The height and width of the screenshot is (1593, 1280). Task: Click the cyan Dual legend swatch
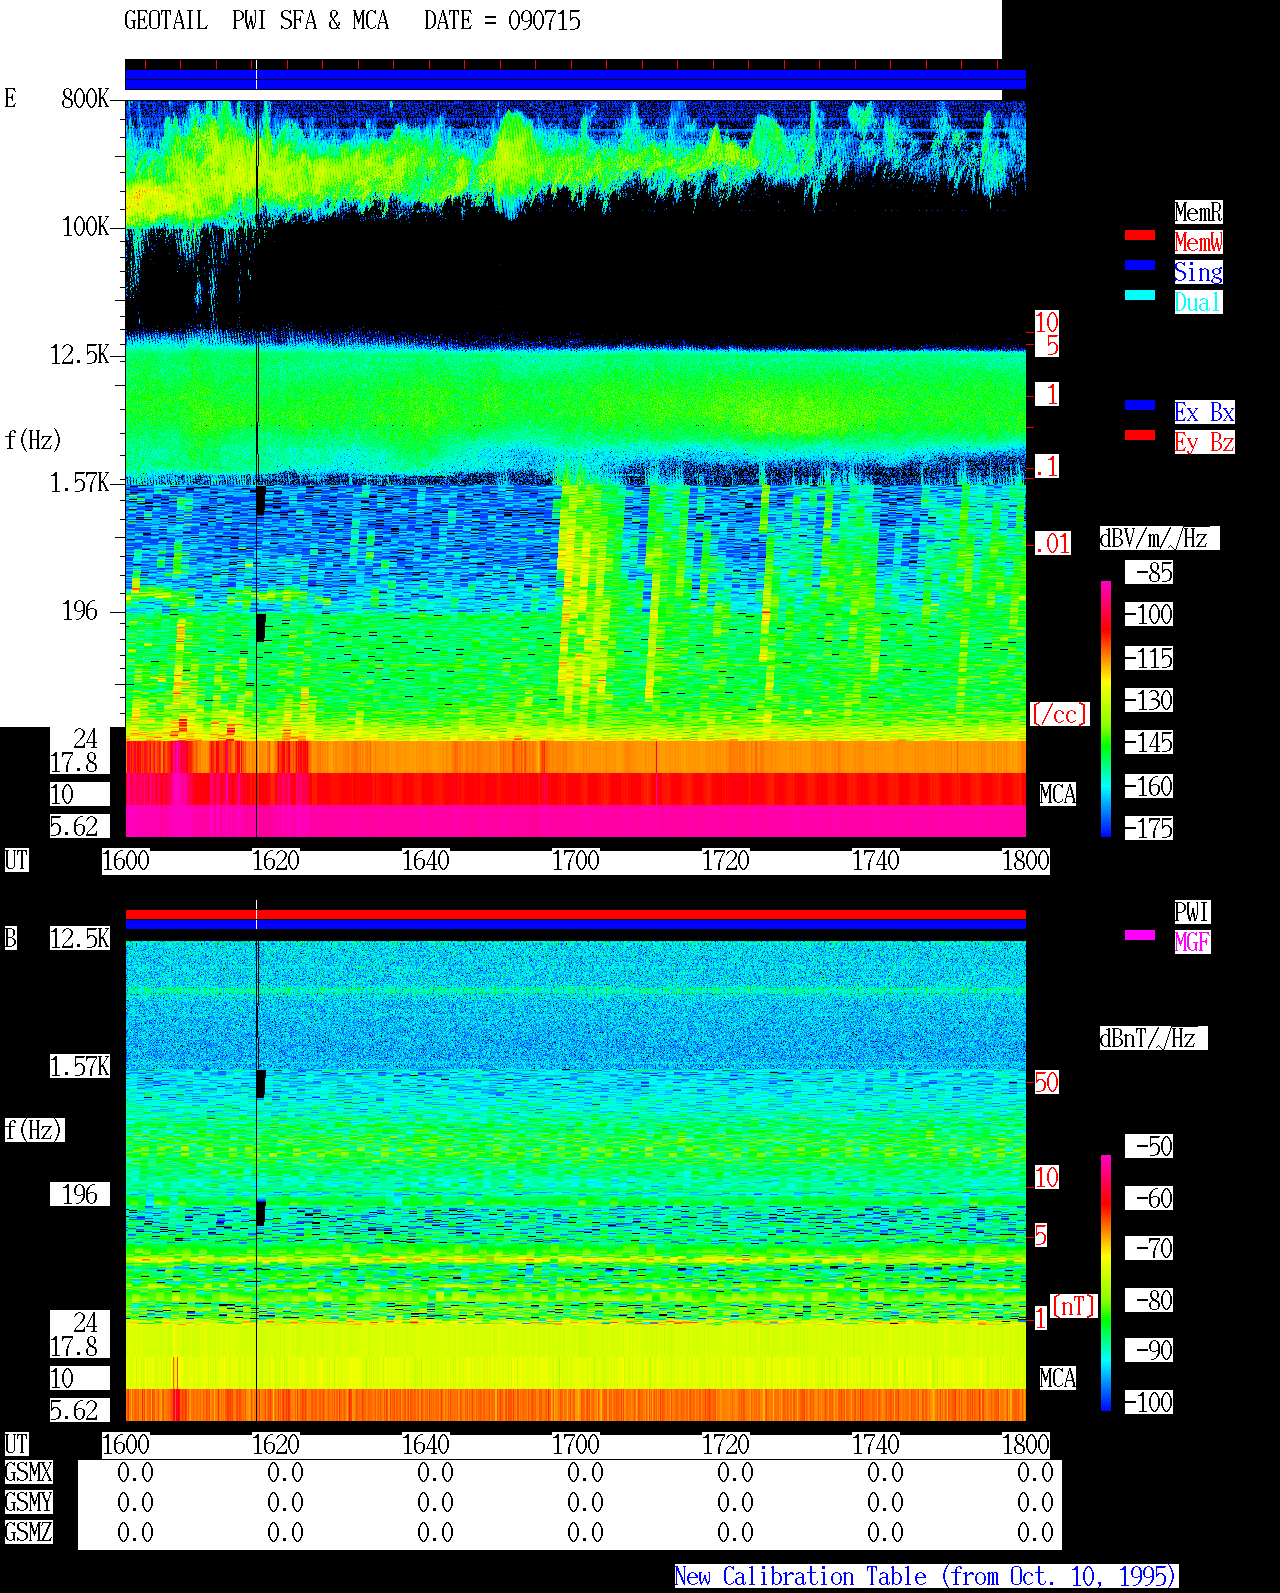click(1140, 295)
